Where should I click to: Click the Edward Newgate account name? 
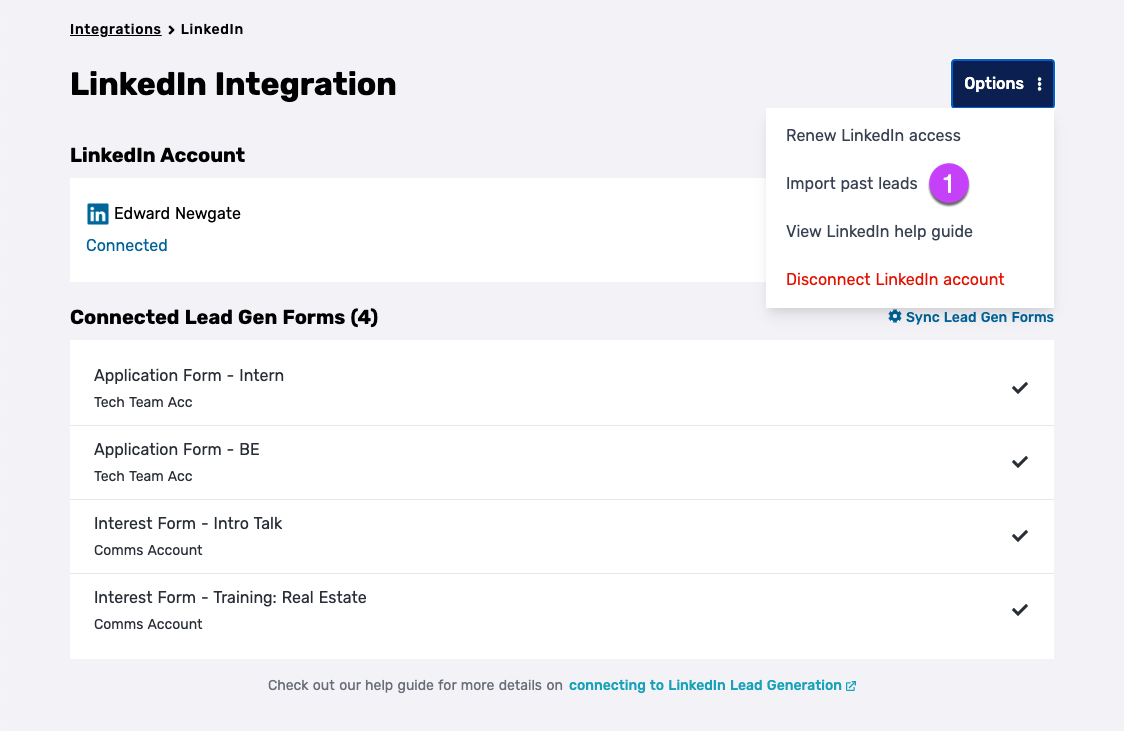coord(177,214)
